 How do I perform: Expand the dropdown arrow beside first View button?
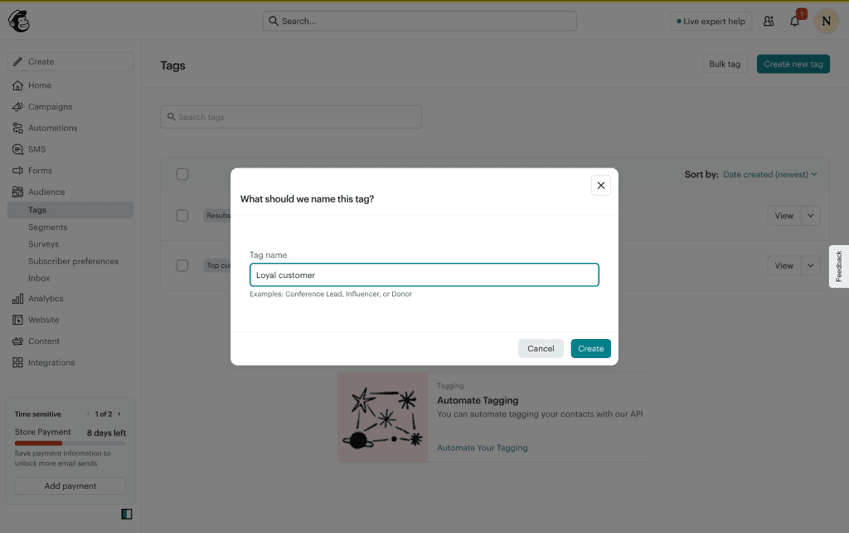tap(811, 216)
